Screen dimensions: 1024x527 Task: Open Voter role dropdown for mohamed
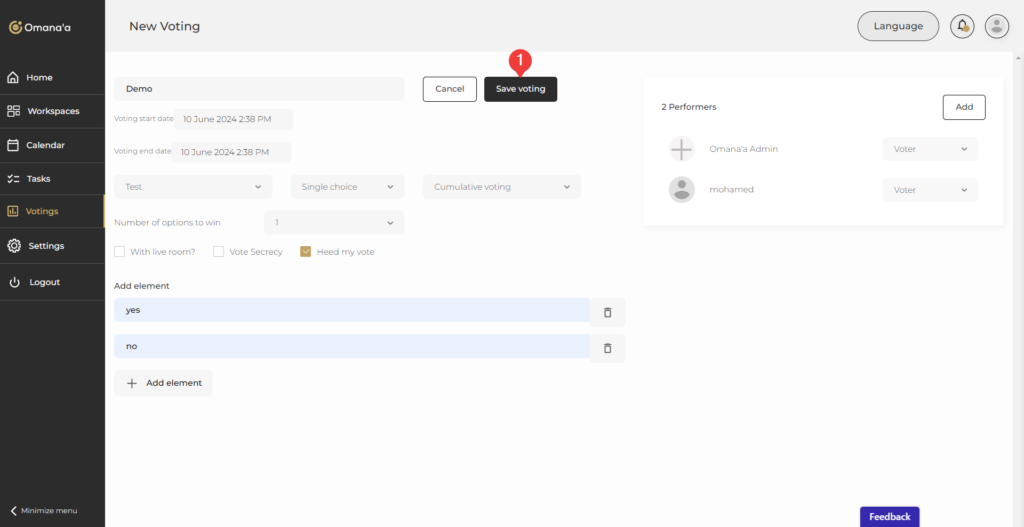tap(930, 190)
